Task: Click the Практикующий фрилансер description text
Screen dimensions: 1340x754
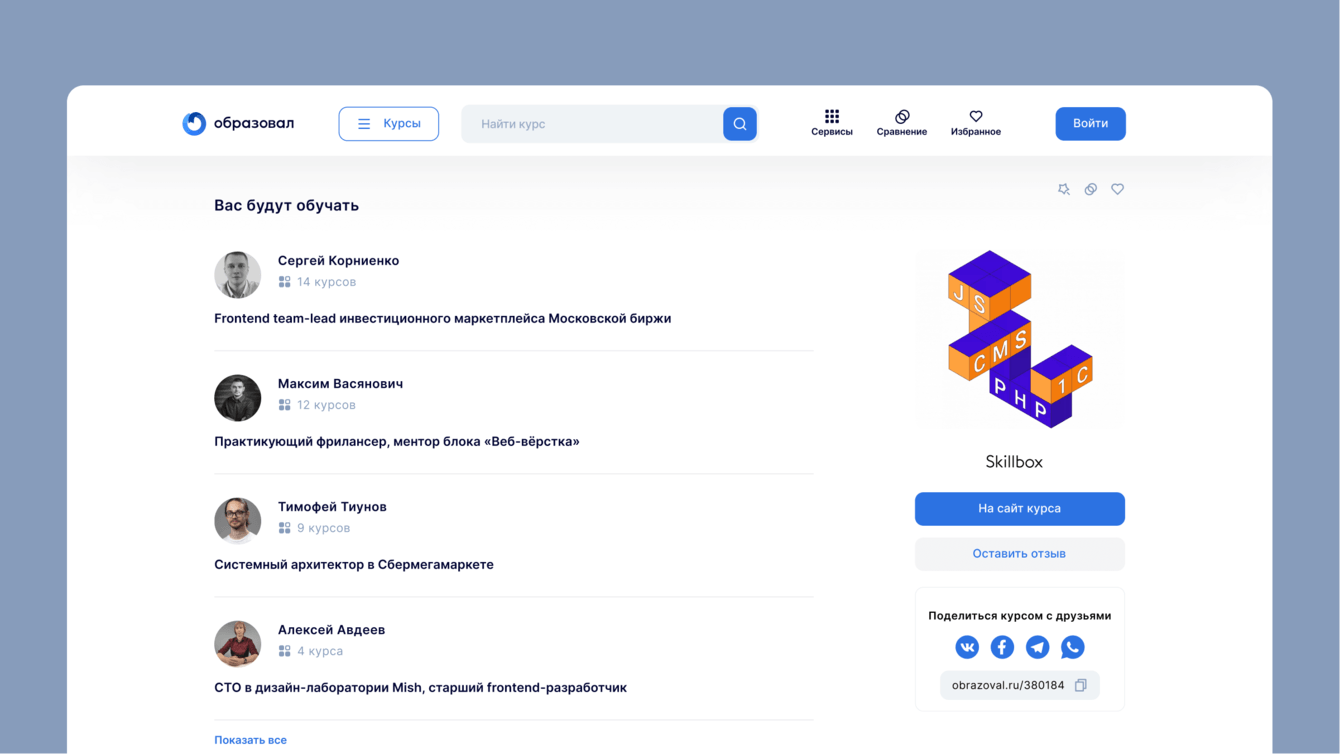Action: (x=397, y=442)
